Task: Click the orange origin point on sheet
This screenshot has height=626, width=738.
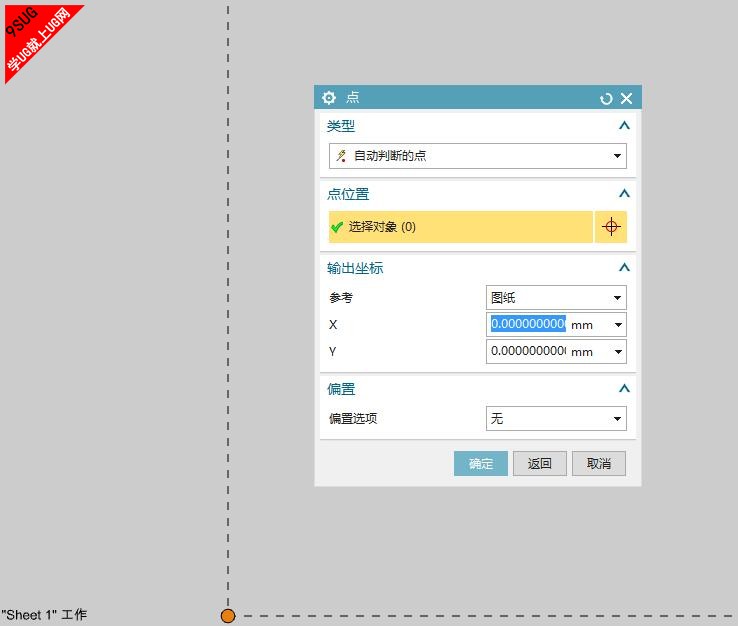Action: pyautogui.click(x=228, y=615)
